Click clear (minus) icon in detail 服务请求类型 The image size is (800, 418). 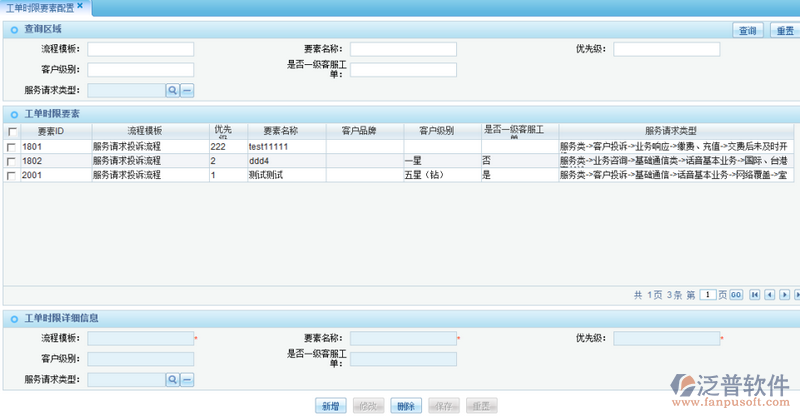pyautogui.click(x=187, y=380)
